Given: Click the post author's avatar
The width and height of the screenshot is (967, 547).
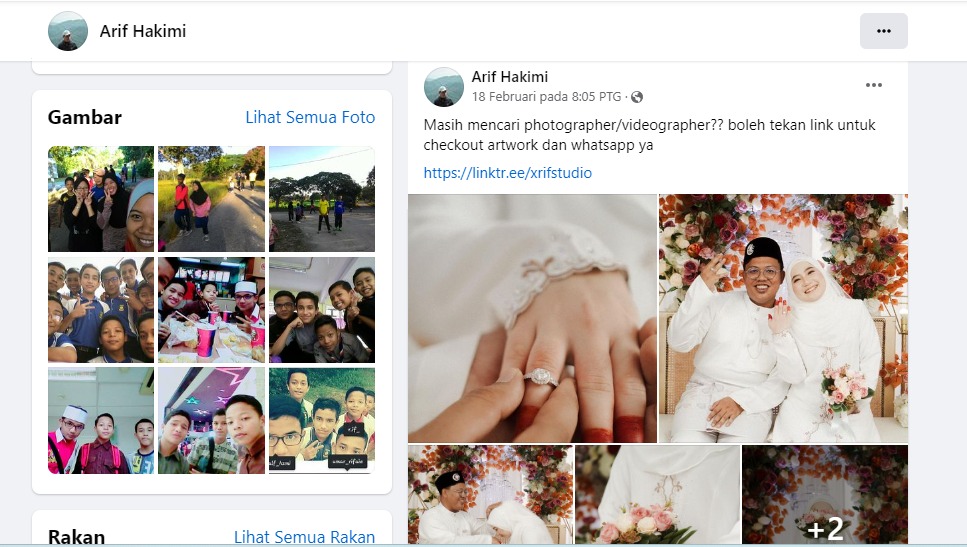Looking at the screenshot, I should 443,87.
